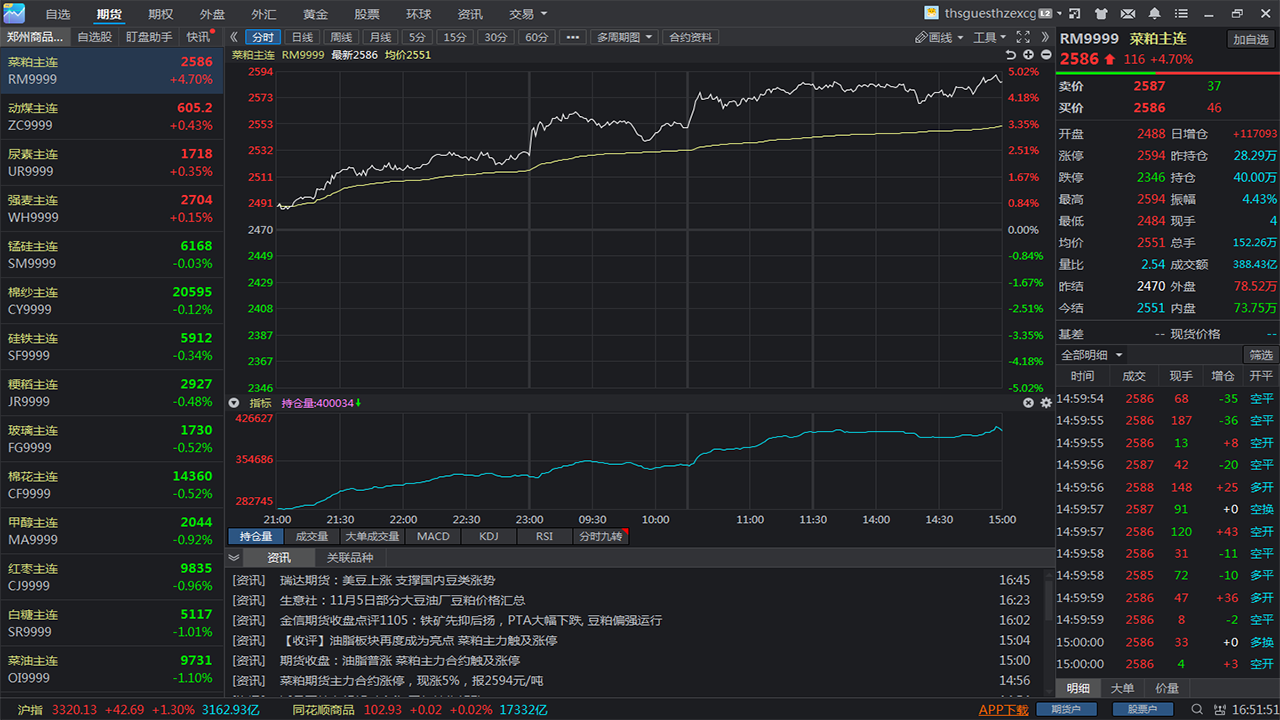Click the list icon in the title bar
The width and height of the screenshot is (1280, 720).
click(1182, 14)
